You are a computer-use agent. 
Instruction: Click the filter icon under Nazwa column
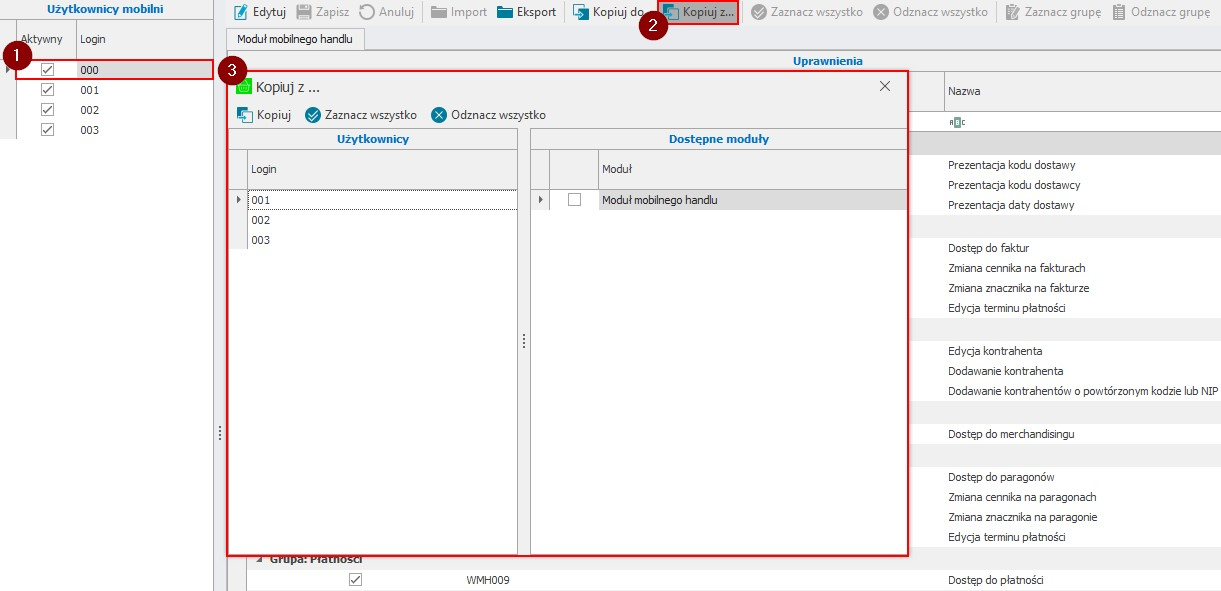pyautogui.click(x=958, y=122)
